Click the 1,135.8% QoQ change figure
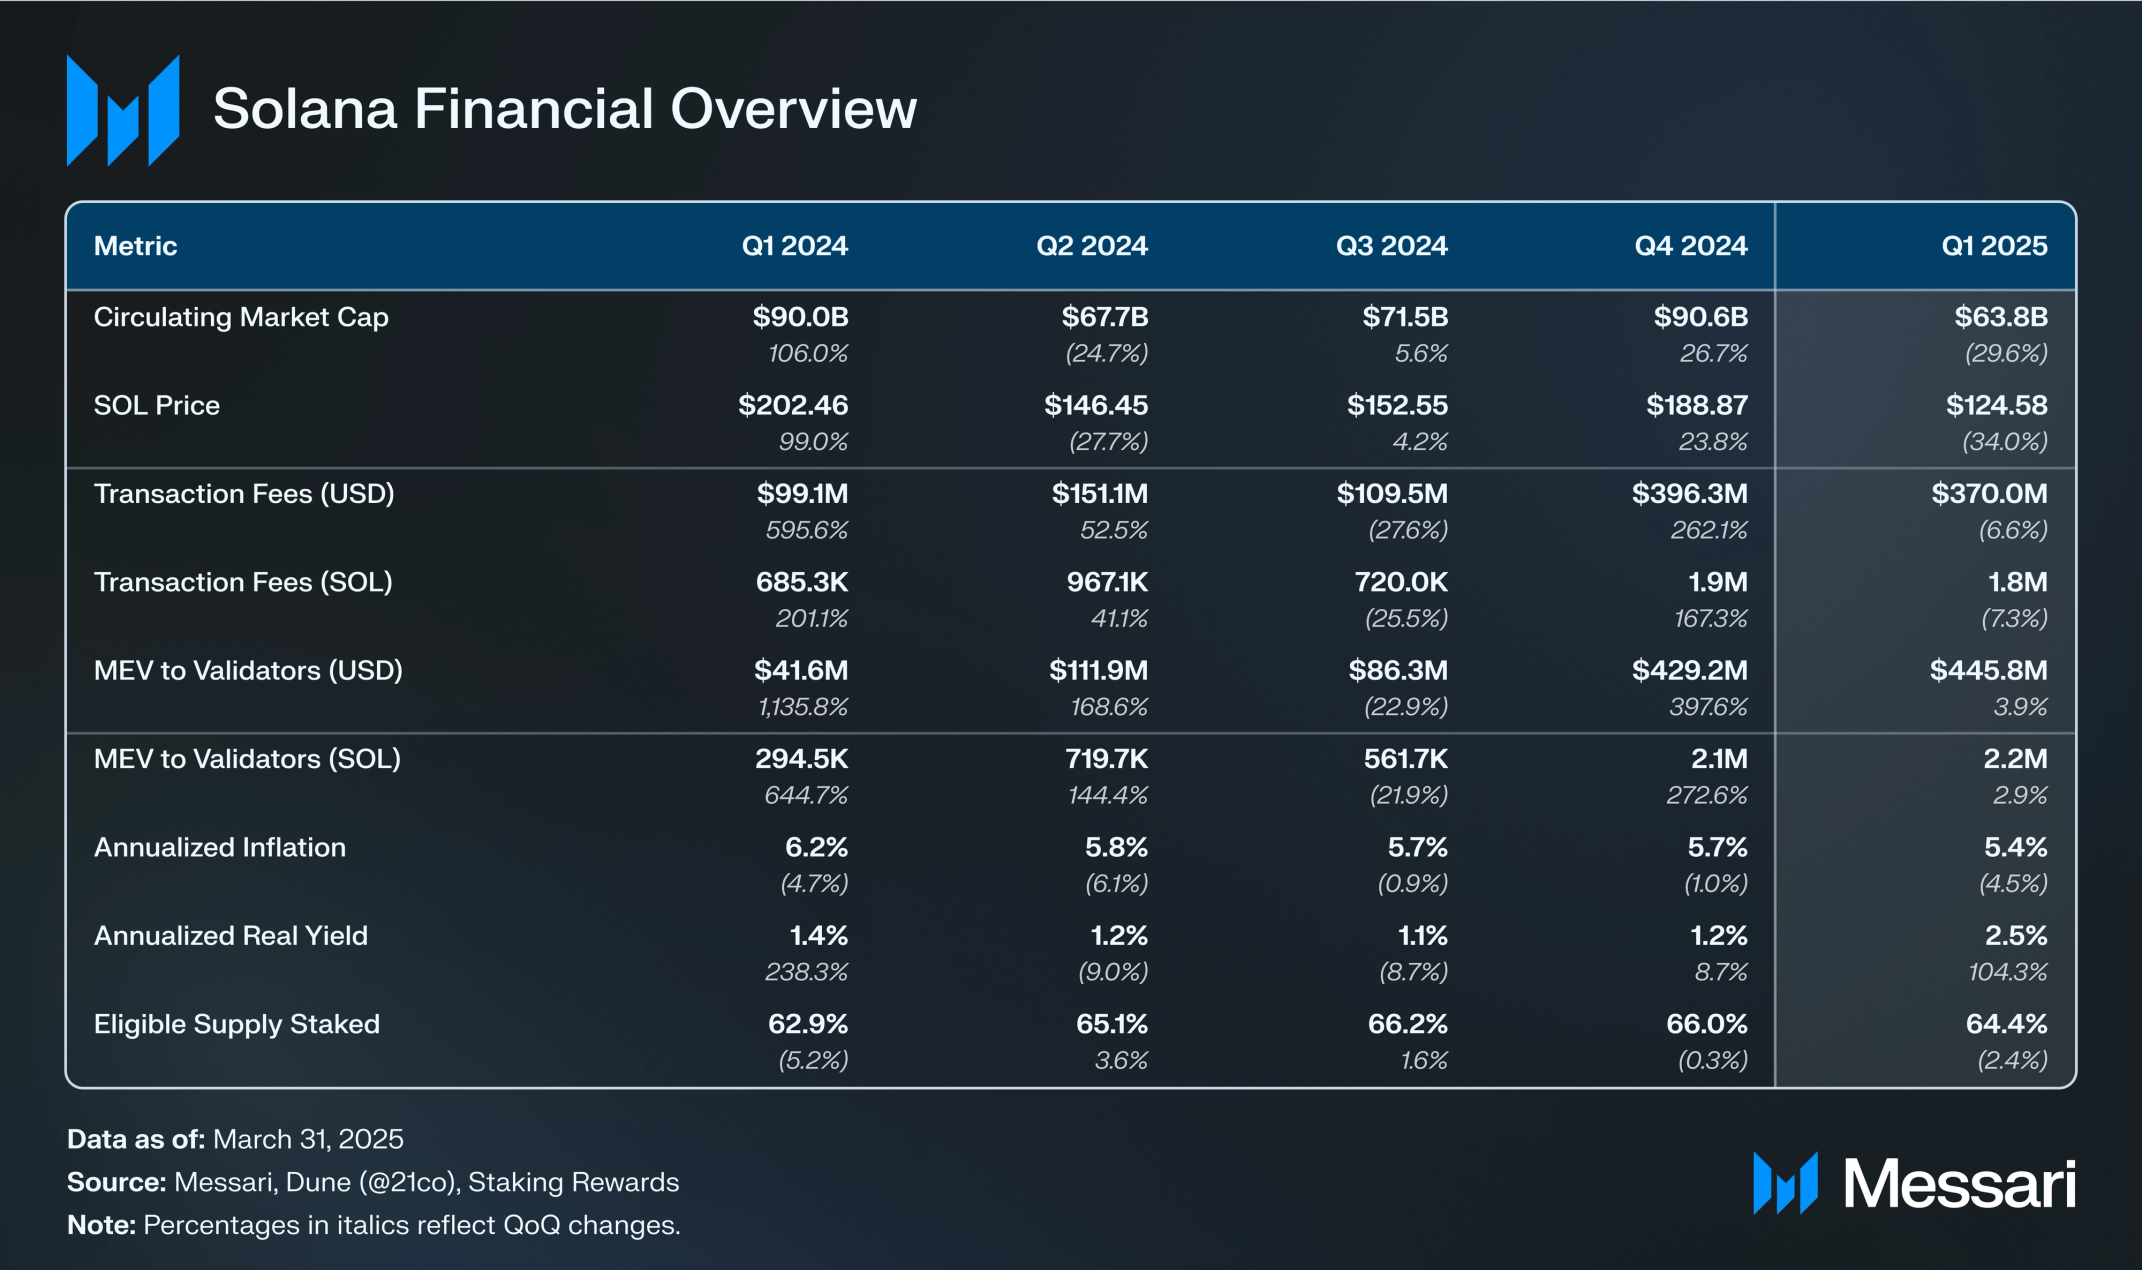 pyautogui.click(x=803, y=707)
